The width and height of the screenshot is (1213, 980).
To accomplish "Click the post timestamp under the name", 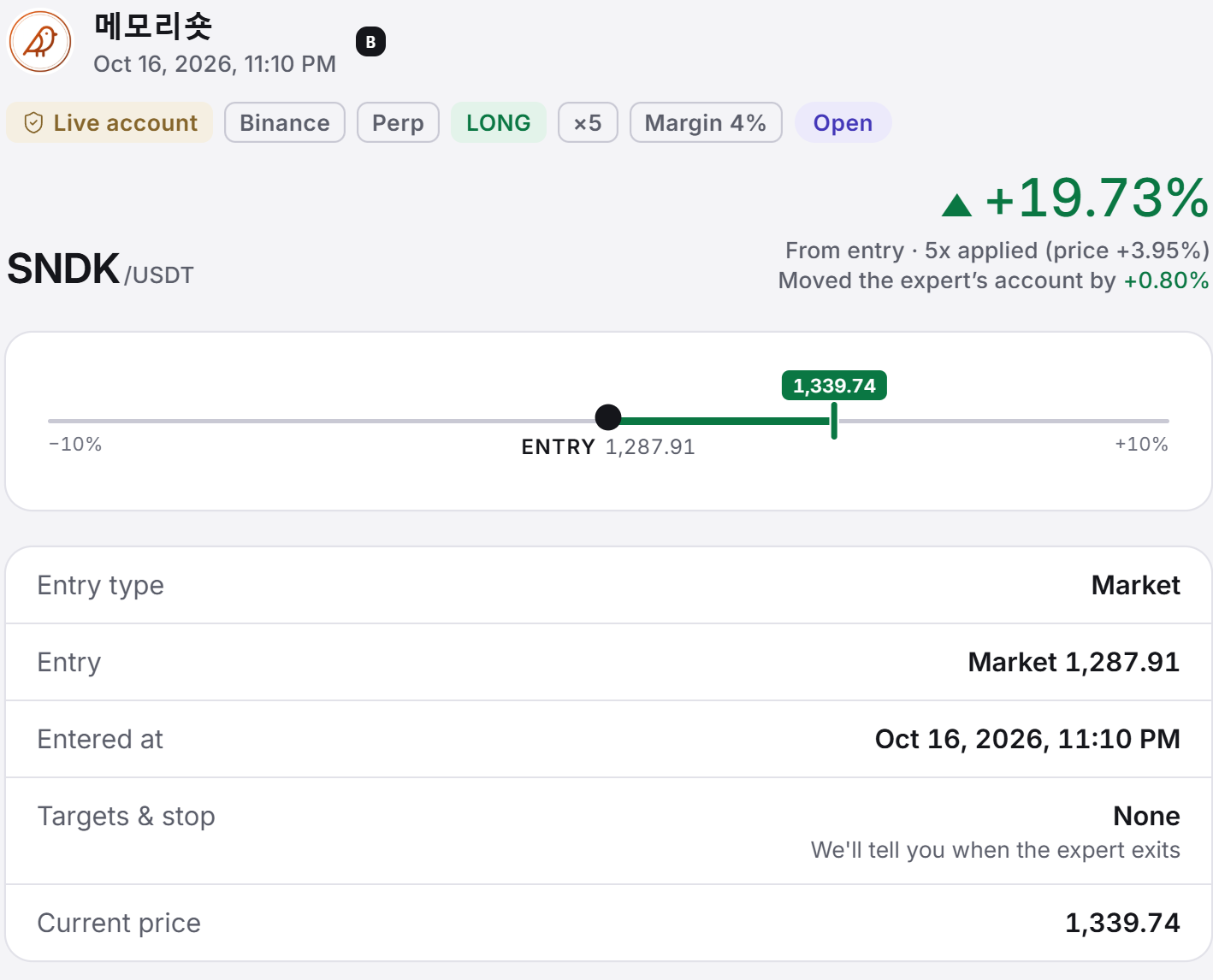I will tap(215, 64).
